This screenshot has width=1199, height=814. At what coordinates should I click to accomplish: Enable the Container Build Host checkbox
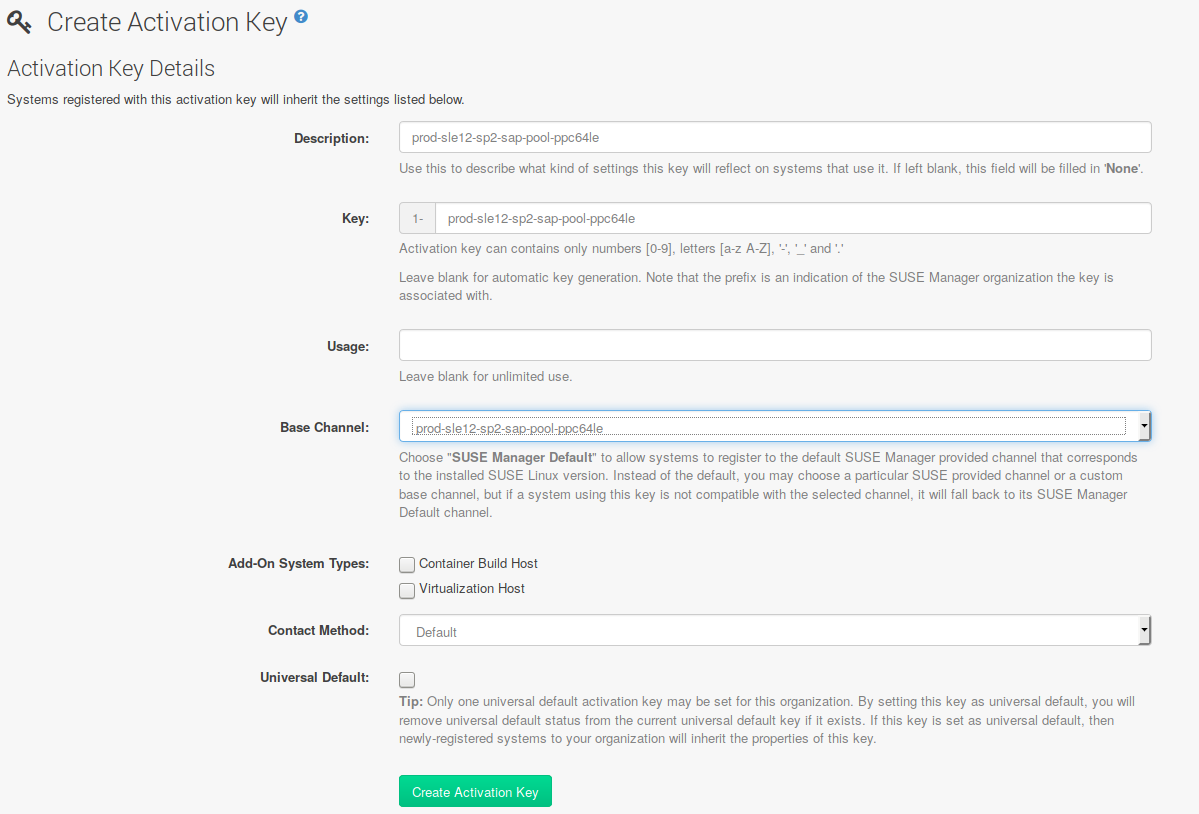[407, 564]
